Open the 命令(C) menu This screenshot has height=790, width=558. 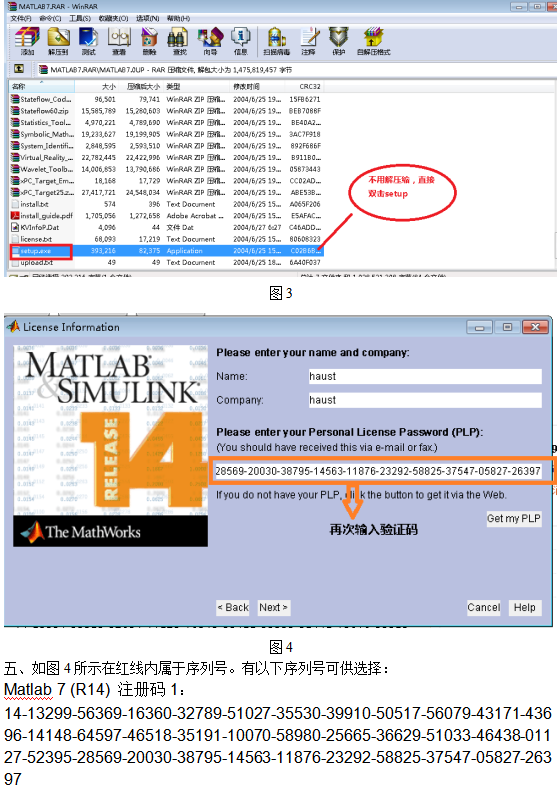[50, 19]
